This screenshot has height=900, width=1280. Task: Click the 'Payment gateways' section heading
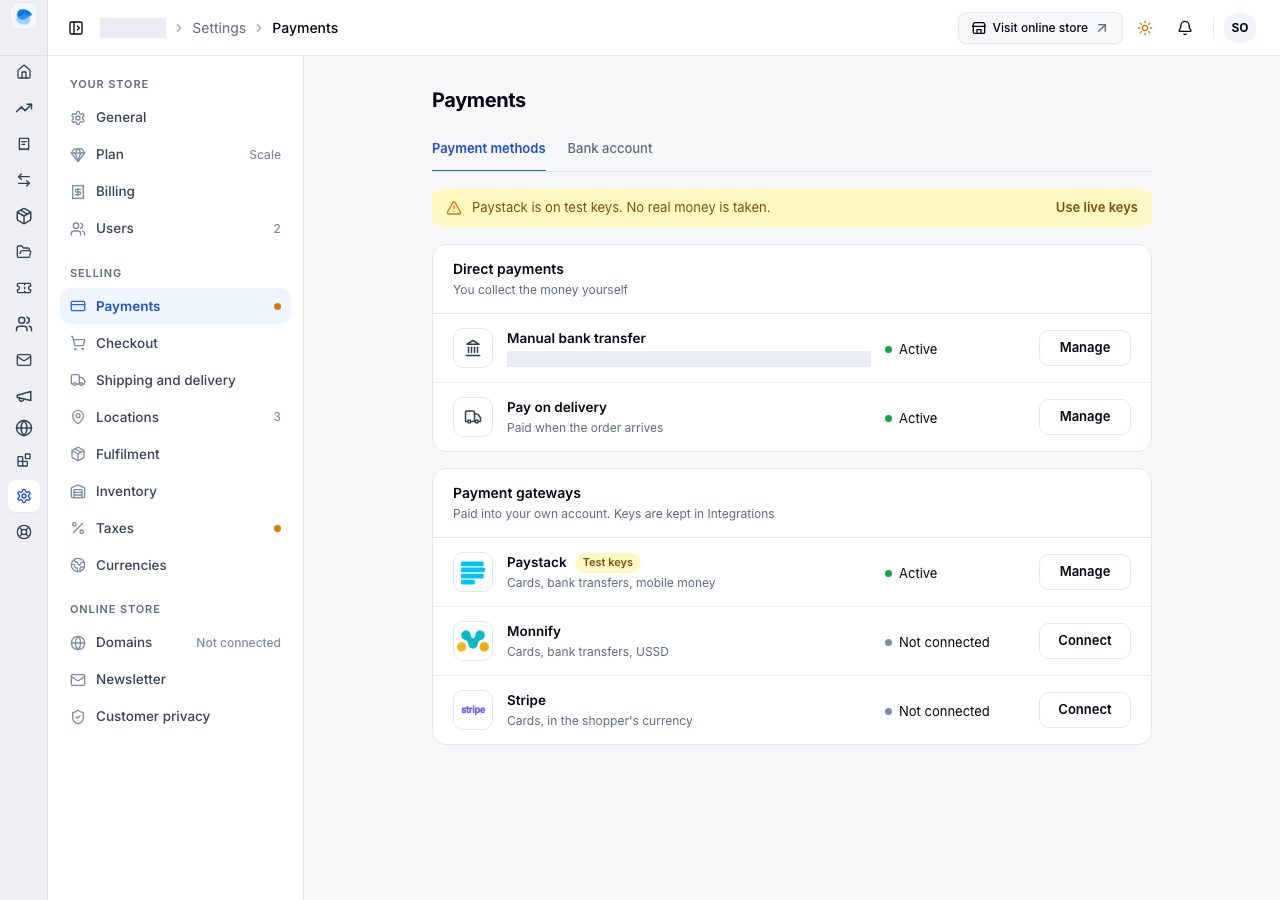coord(517,493)
